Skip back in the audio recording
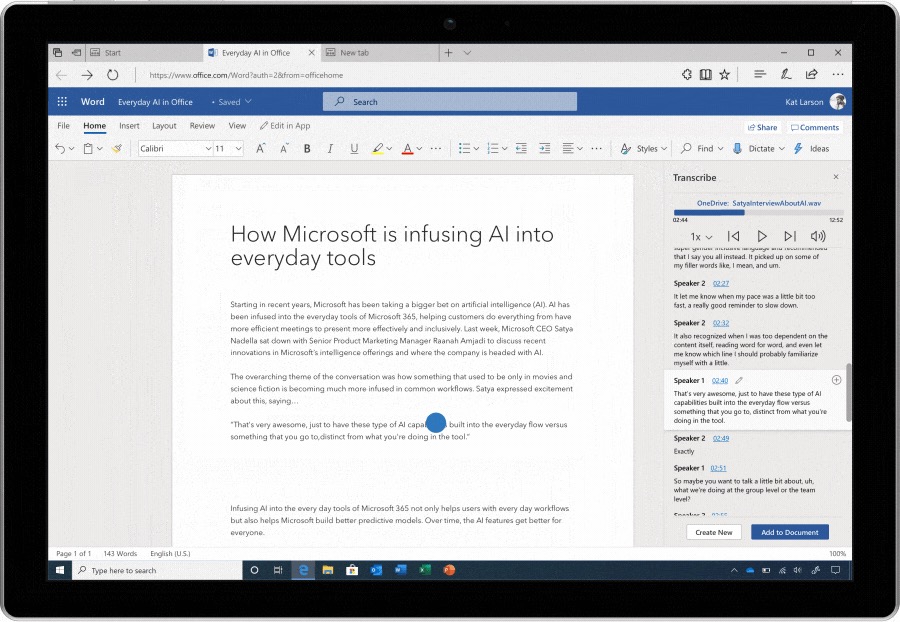This screenshot has height=622, width=900. tap(733, 236)
